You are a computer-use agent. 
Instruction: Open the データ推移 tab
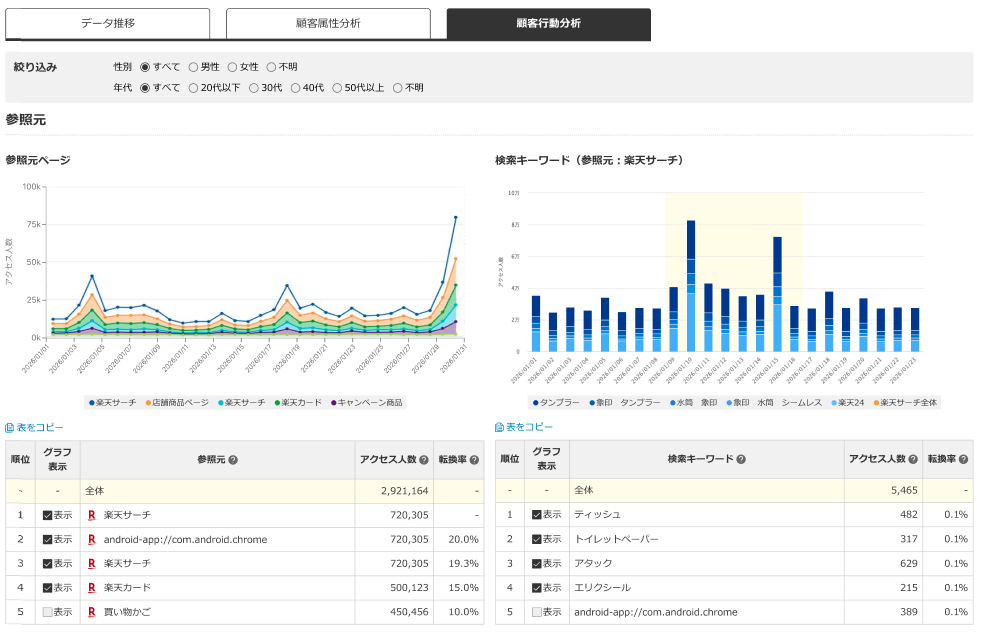[108, 23]
